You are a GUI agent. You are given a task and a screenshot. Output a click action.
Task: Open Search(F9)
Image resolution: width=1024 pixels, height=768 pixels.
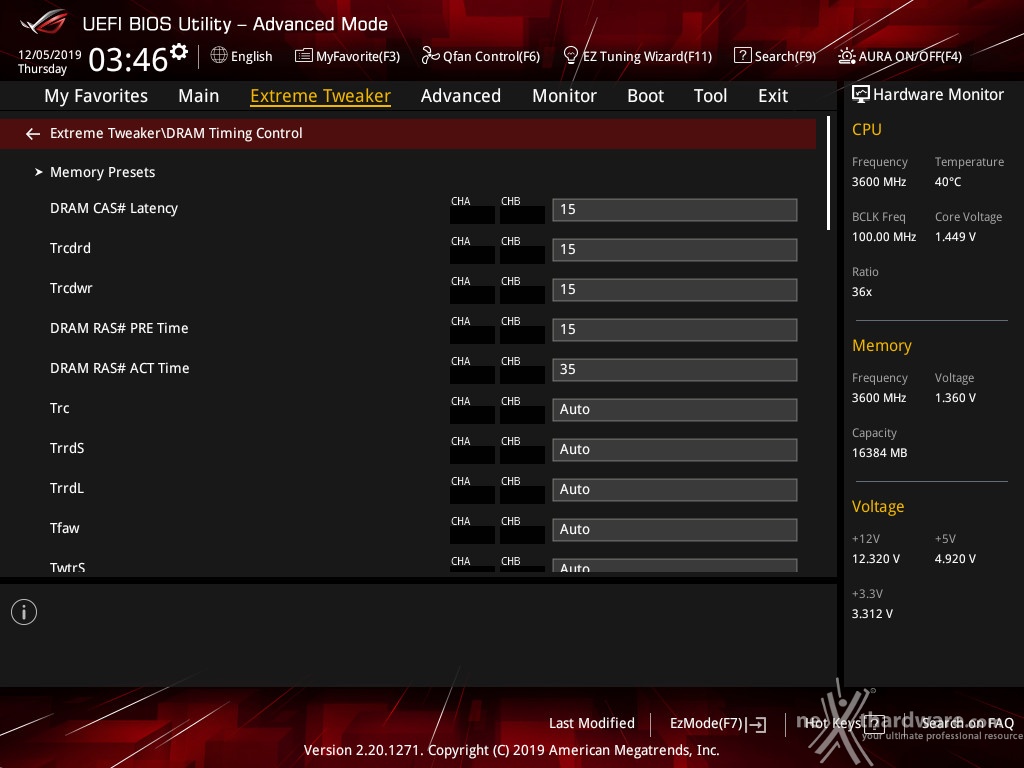click(786, 57)
